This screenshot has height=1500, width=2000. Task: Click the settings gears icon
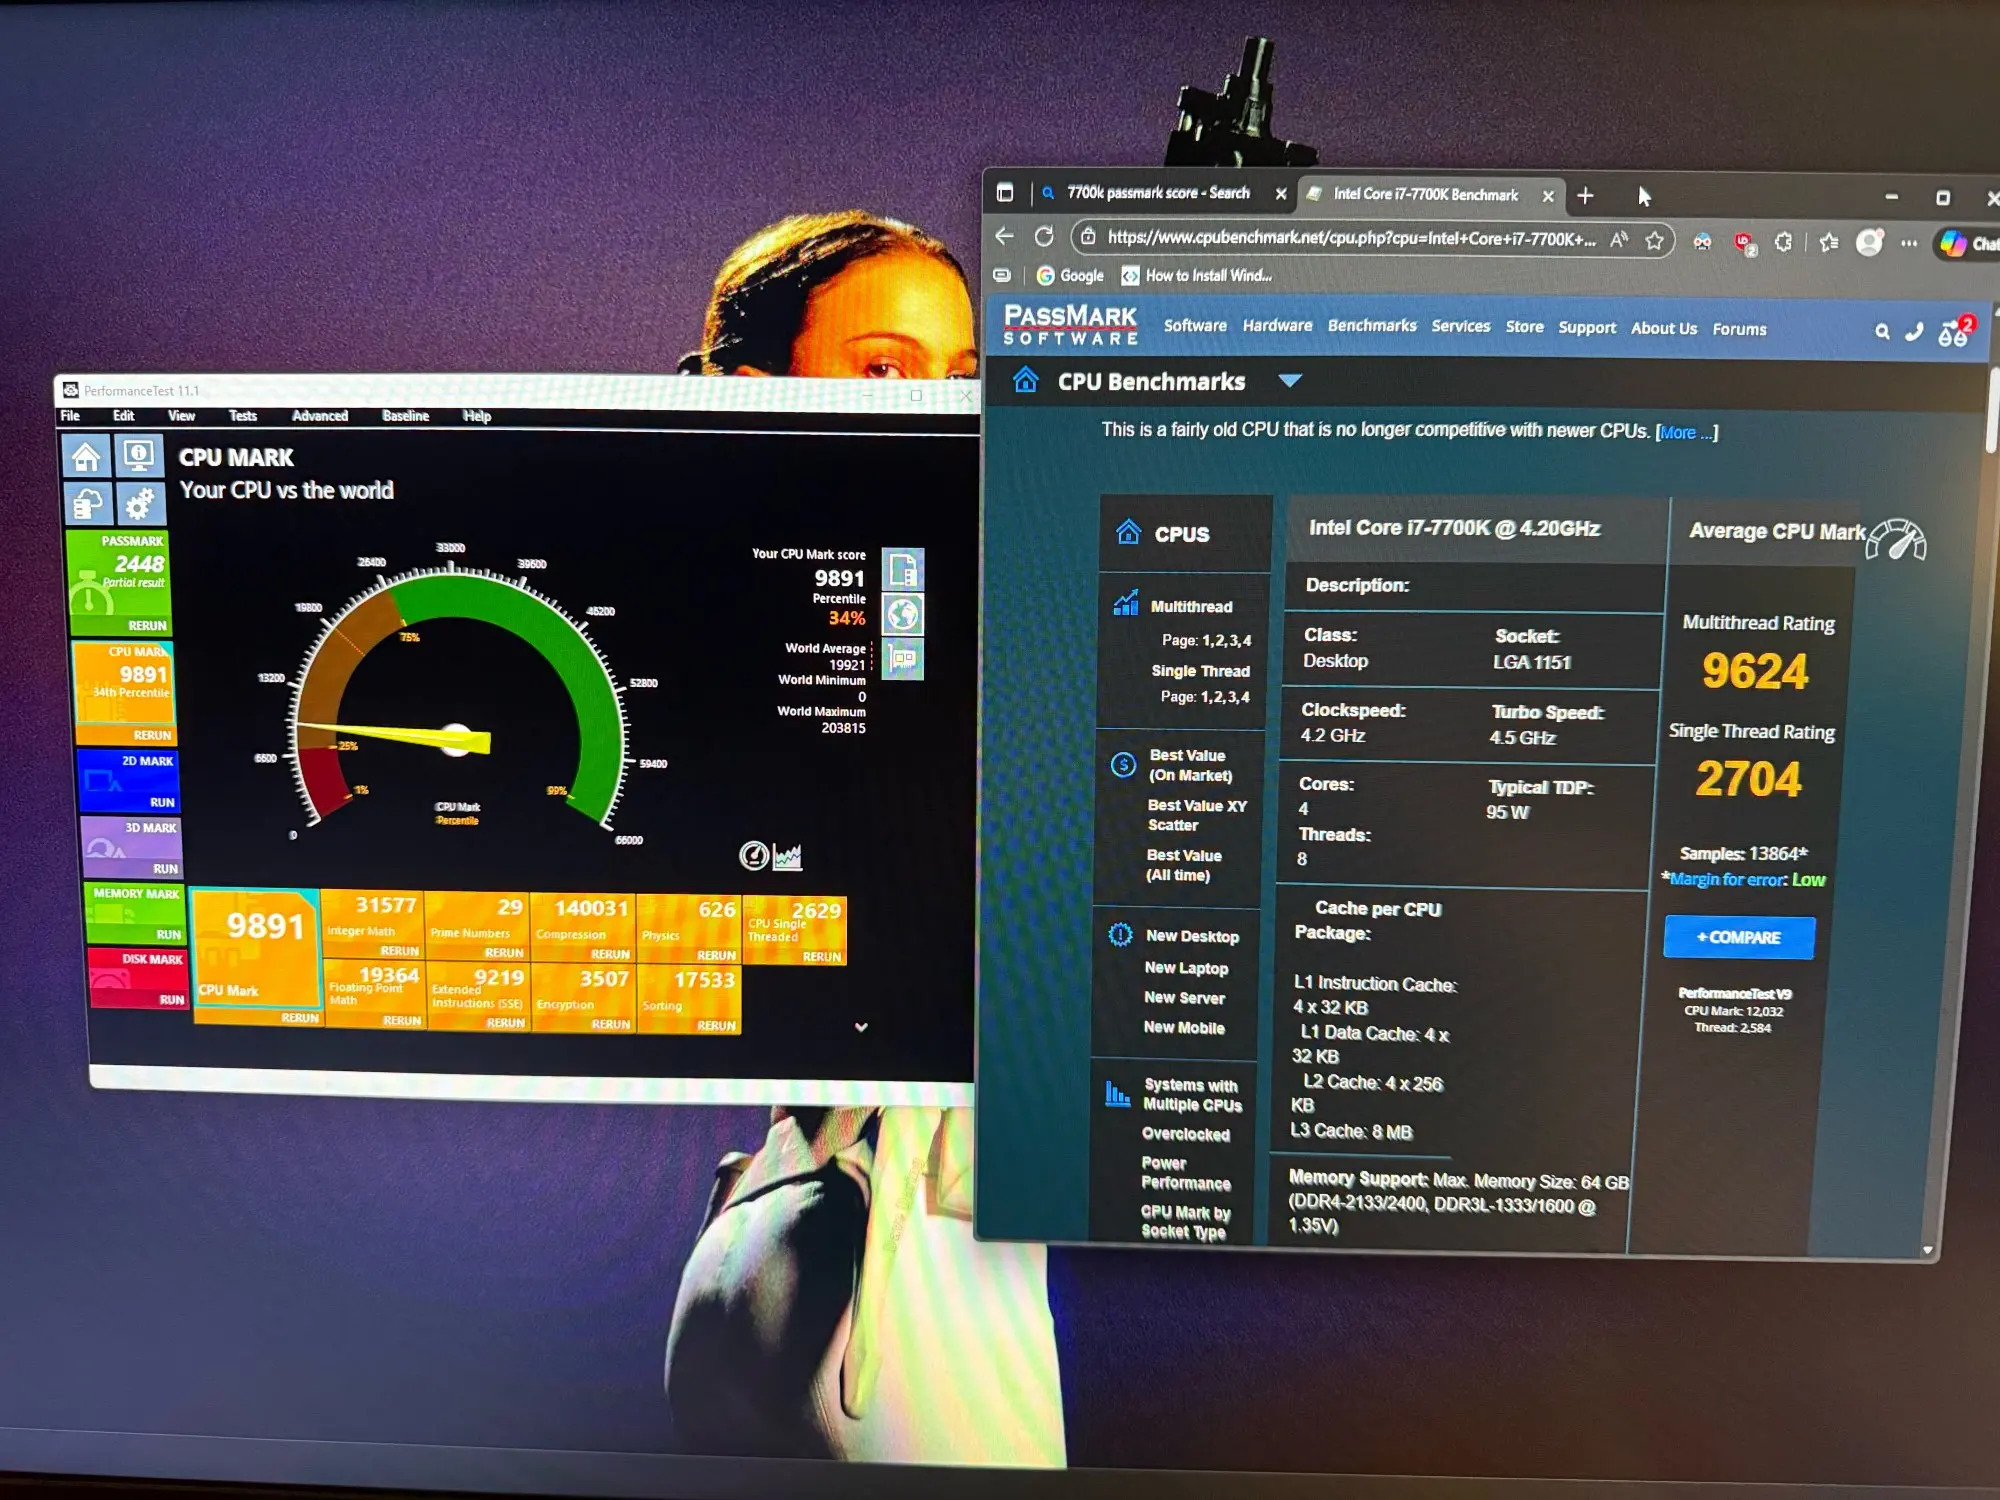pos(139,504)
